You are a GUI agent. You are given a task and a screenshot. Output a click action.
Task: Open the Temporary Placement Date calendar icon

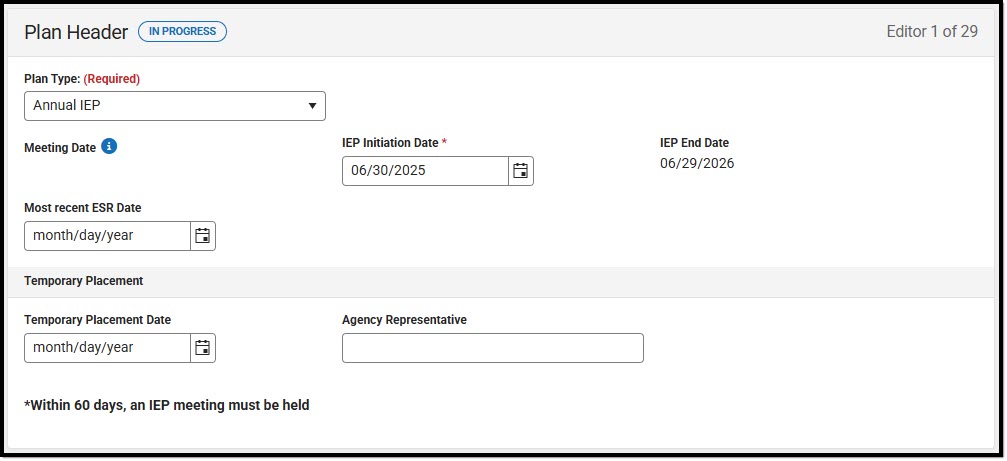203,348
